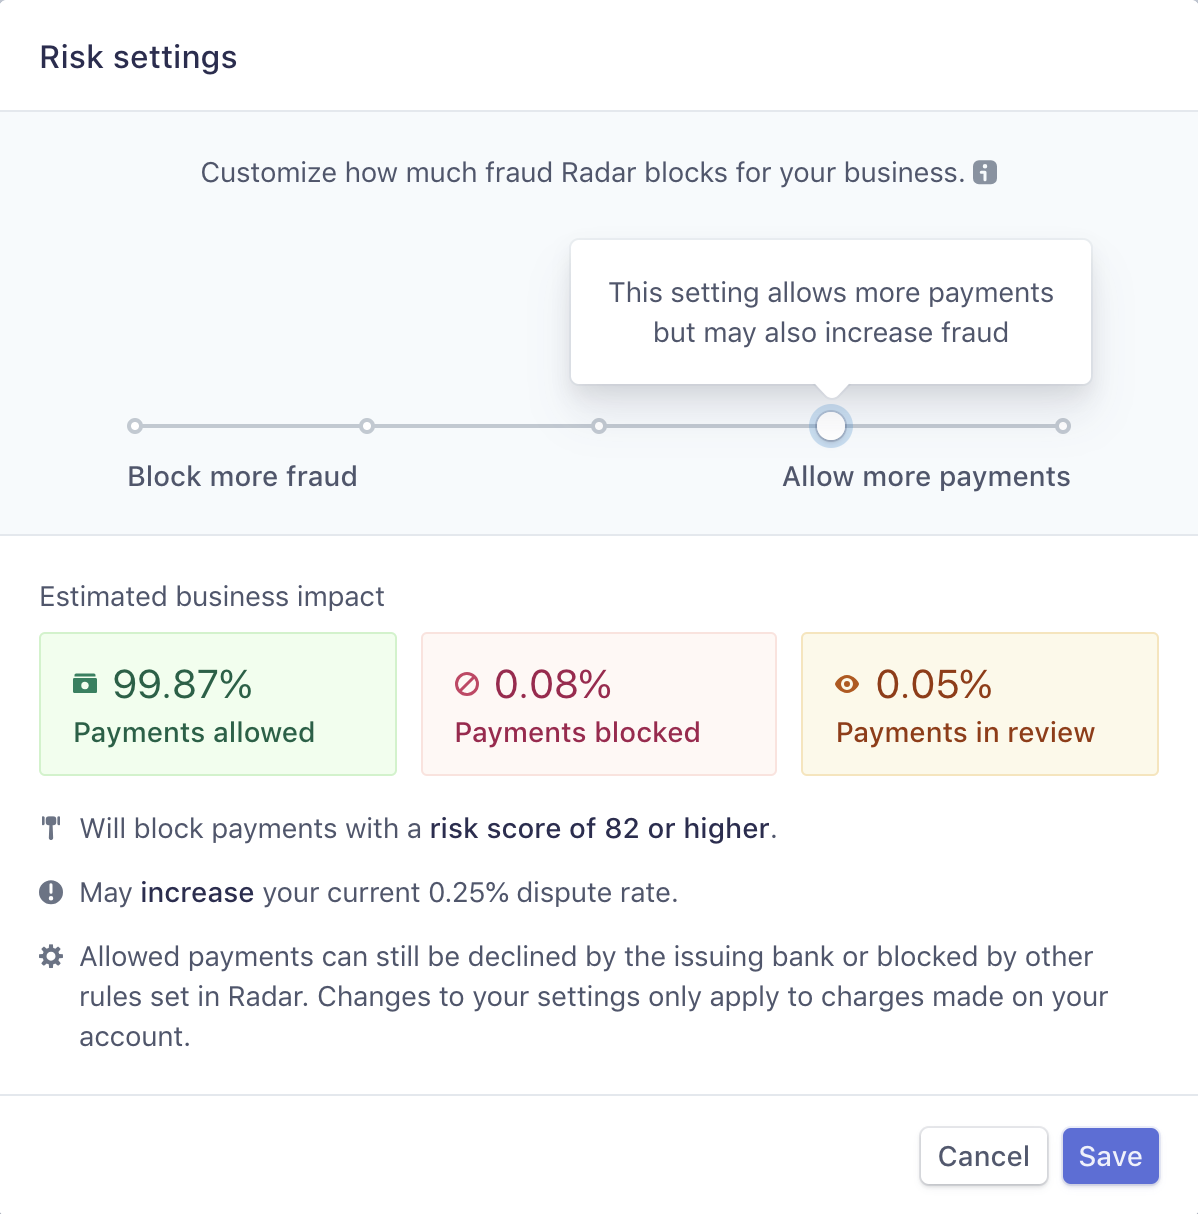
Task: Click the Payments in review card
Action: click(980, 704)
